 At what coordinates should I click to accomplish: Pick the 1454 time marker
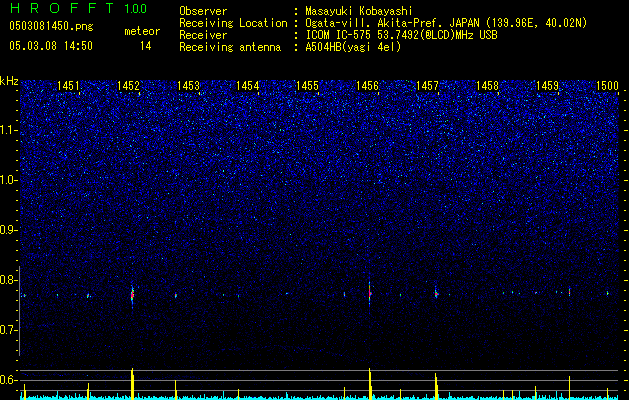pyautogui.click(x=248, y=85)
